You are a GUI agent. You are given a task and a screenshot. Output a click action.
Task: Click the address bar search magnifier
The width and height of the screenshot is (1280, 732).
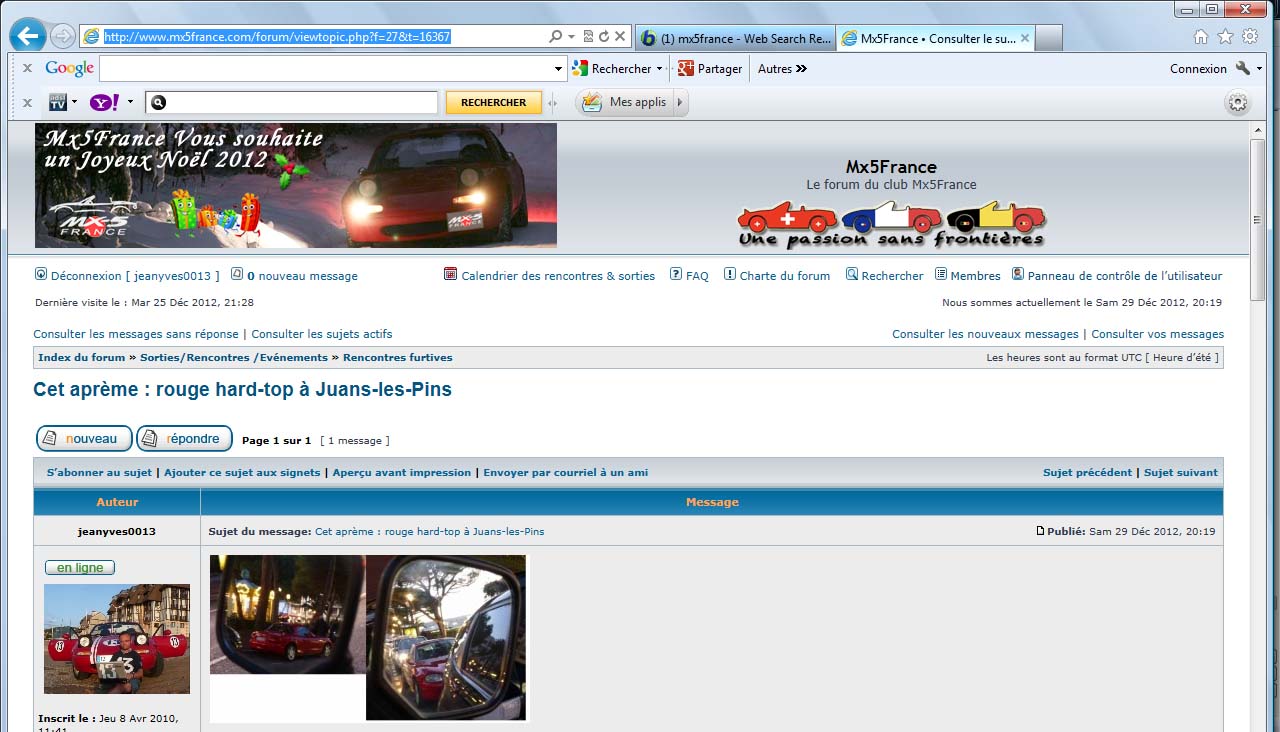coord(556,36)
